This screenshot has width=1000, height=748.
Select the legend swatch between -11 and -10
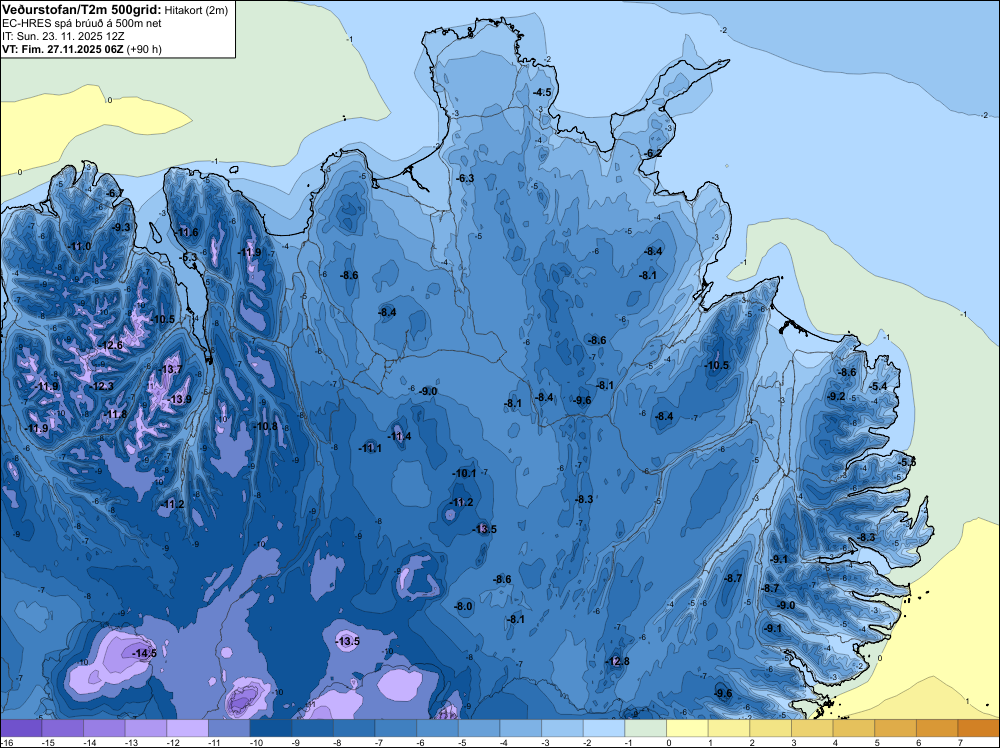[230, 728]
